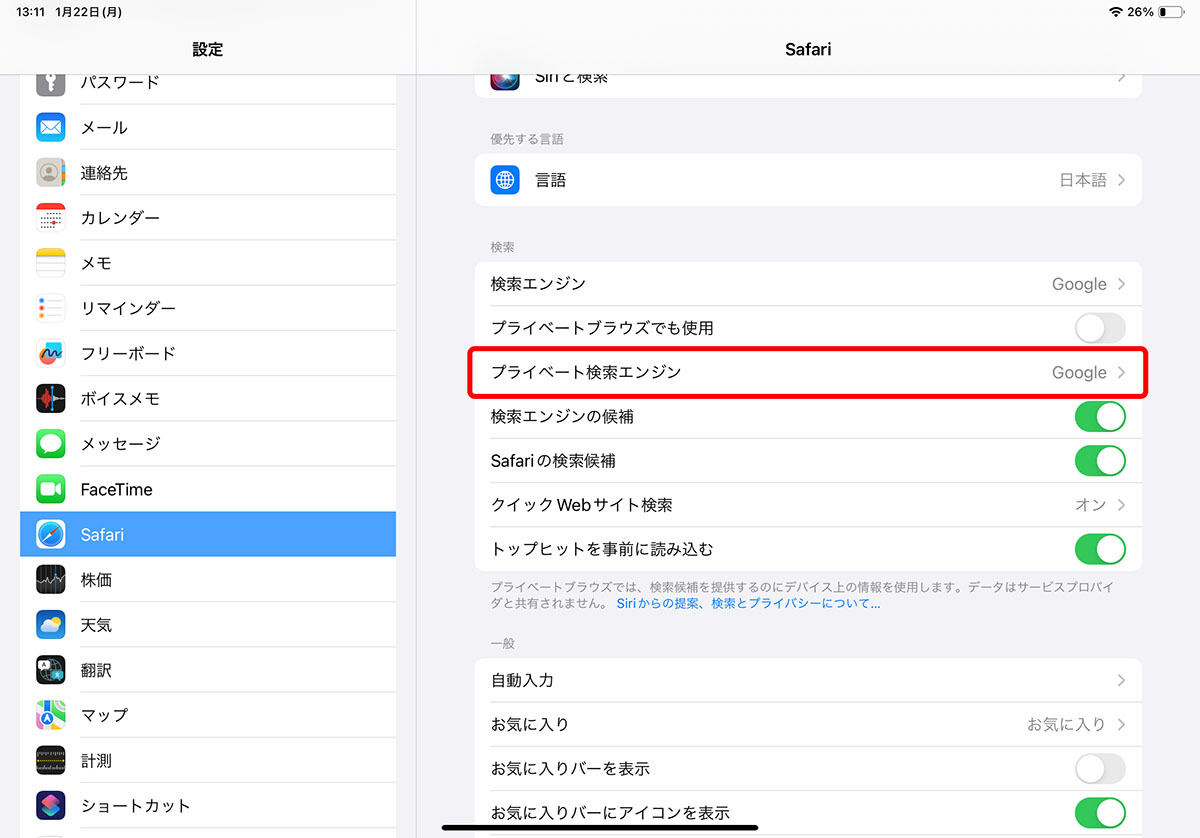Select メール in settings sidebar

(x=208, y=127)
